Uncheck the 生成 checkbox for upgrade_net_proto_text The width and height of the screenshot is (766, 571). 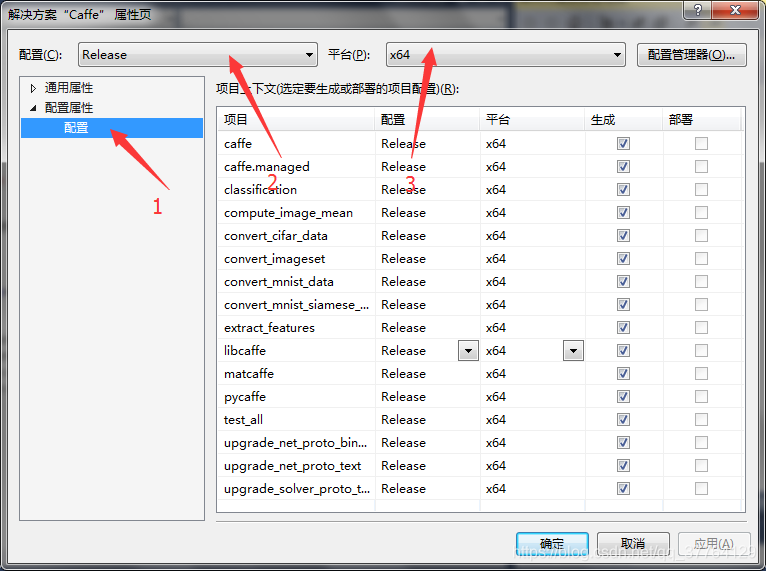coord(623,465)
